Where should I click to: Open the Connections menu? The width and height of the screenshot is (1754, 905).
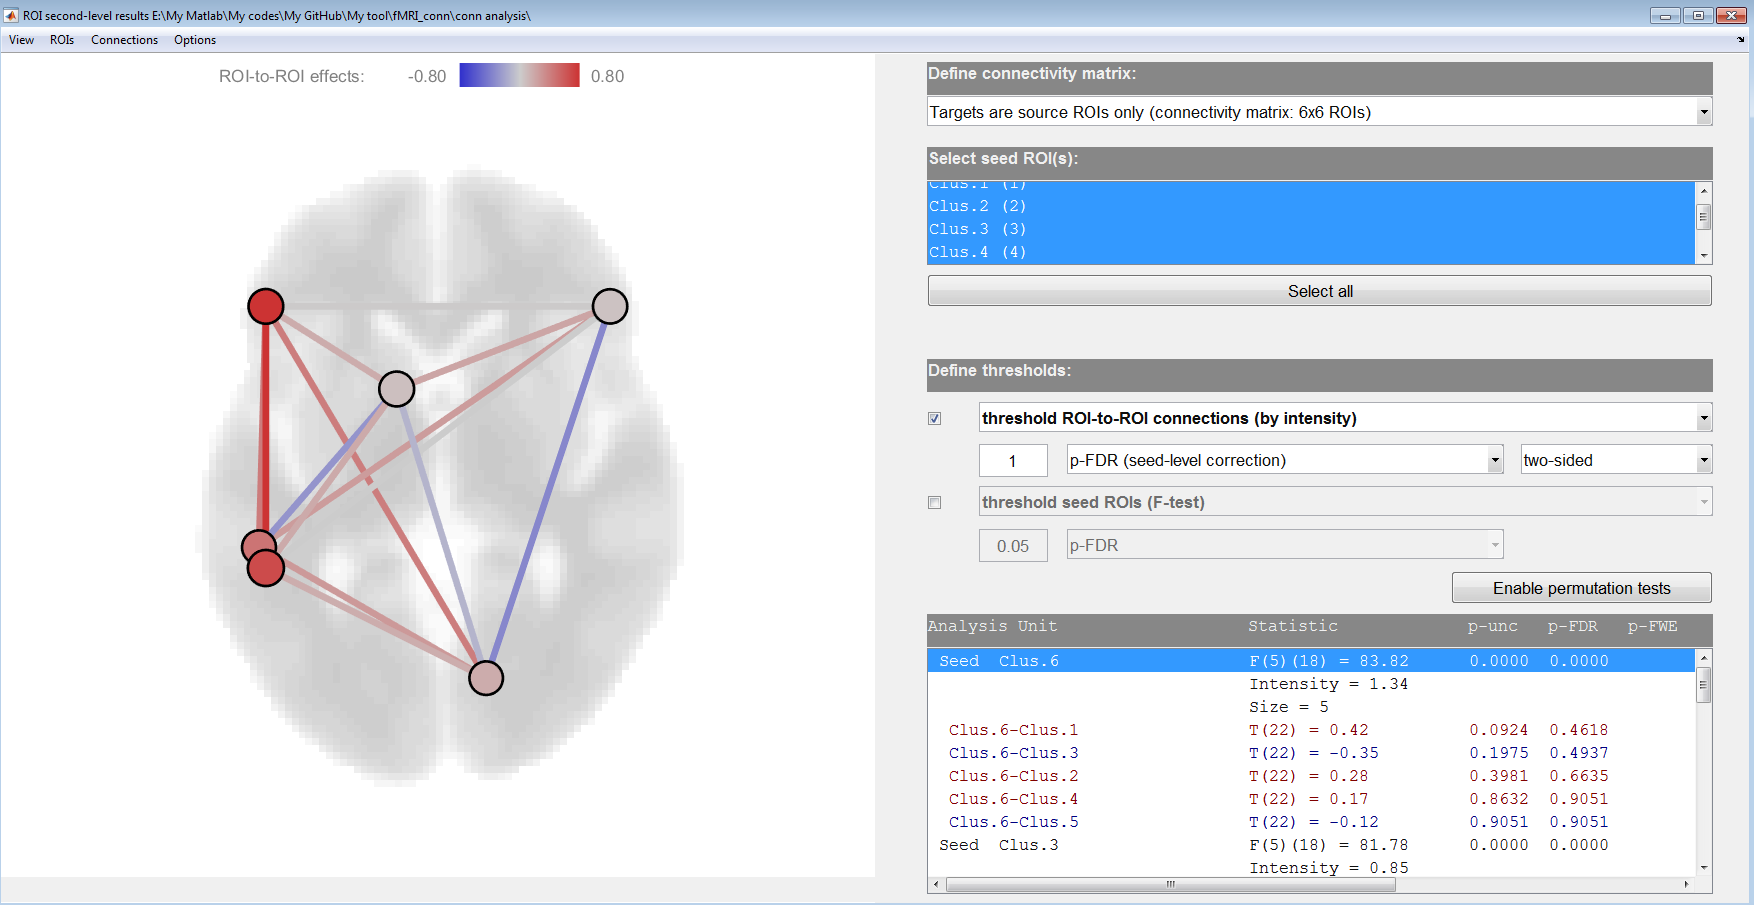click(x=124, y=40)
